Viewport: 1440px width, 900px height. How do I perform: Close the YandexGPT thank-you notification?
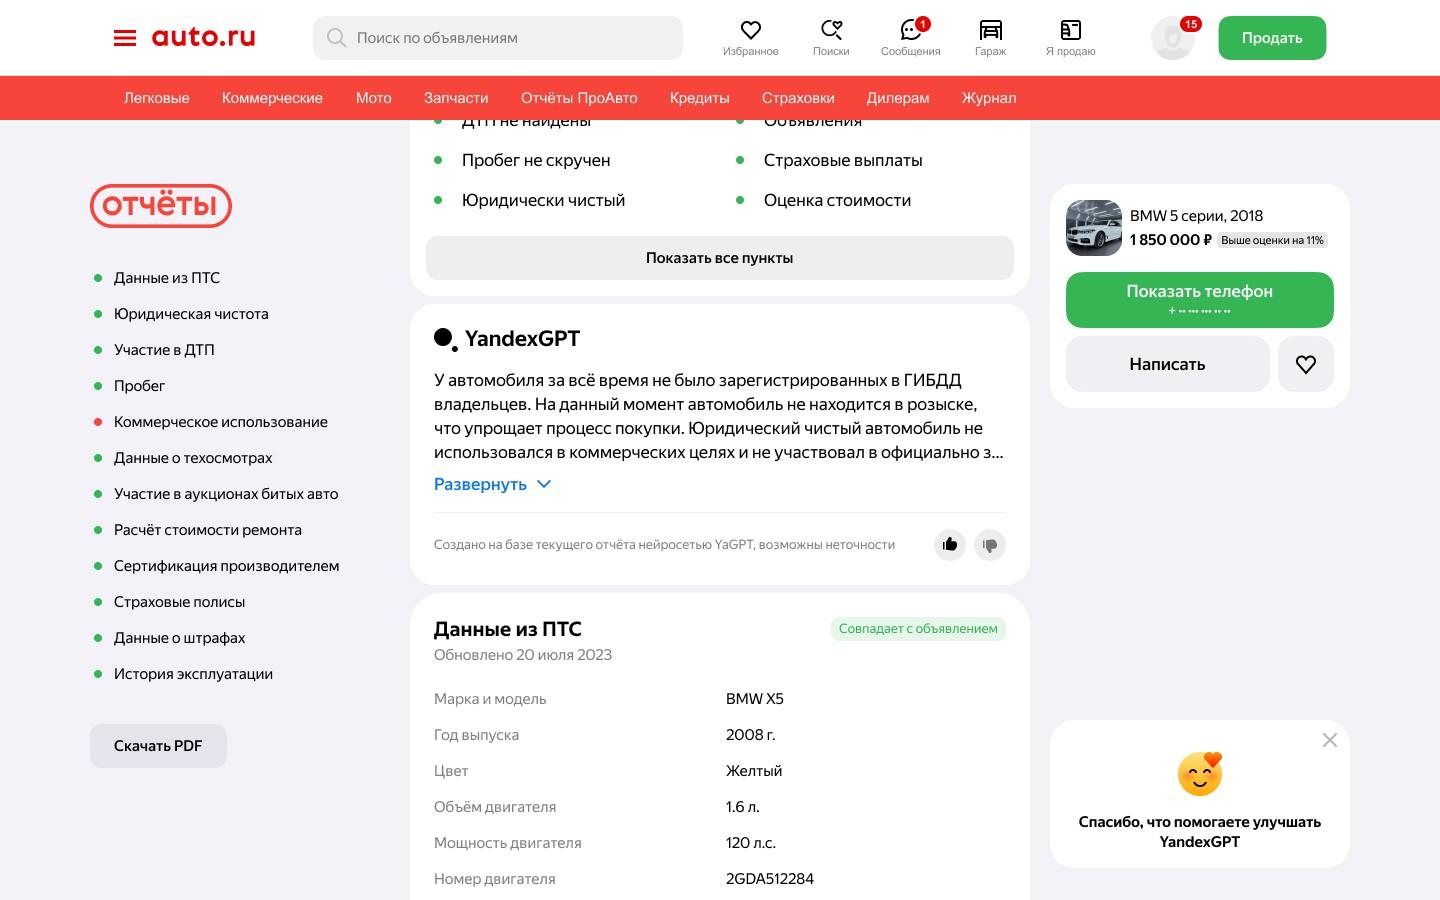(x=1330, y=740)
